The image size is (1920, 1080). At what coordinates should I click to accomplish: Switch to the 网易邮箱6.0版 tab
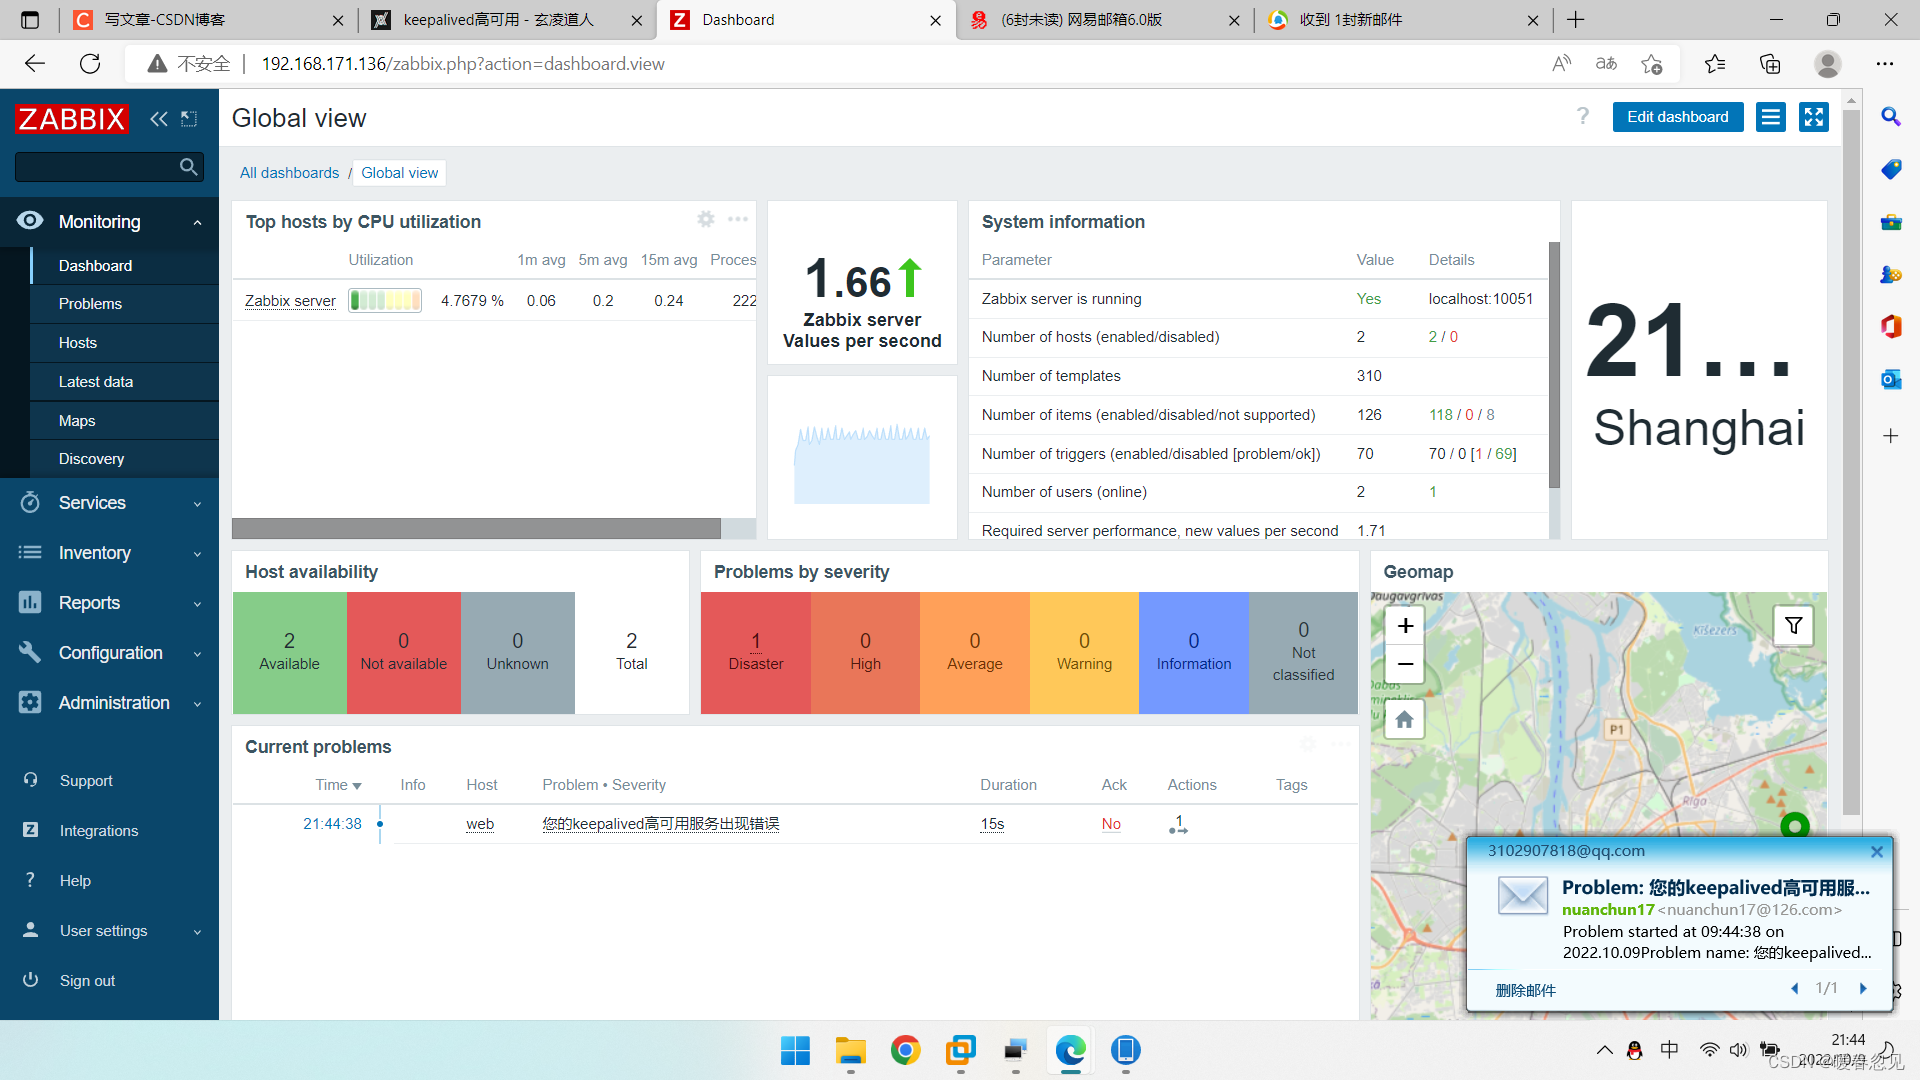[x=1104, y=20]
